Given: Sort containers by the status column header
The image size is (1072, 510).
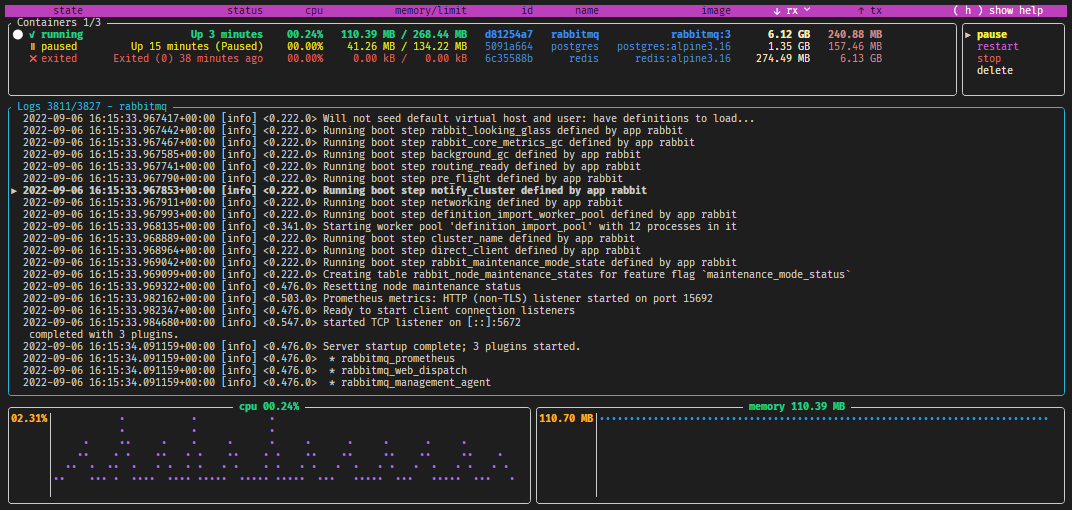Looking at the screenshot, I should point(245,10).
